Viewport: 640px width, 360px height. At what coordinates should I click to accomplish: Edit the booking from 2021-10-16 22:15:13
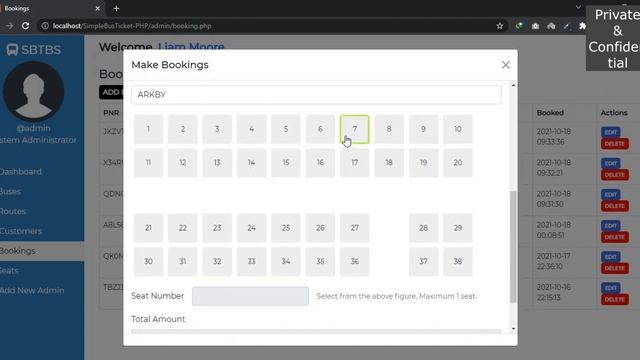coord(611,288)
